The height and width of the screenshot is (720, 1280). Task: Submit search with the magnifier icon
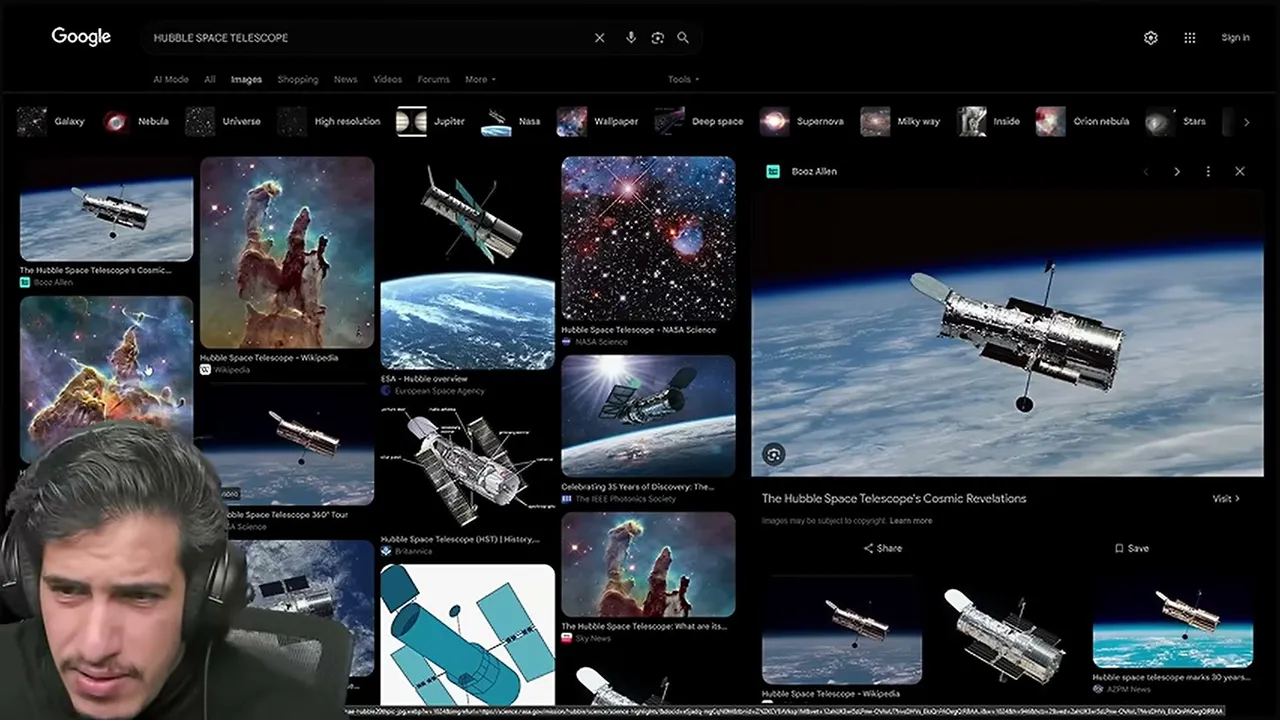pos(683,38)
